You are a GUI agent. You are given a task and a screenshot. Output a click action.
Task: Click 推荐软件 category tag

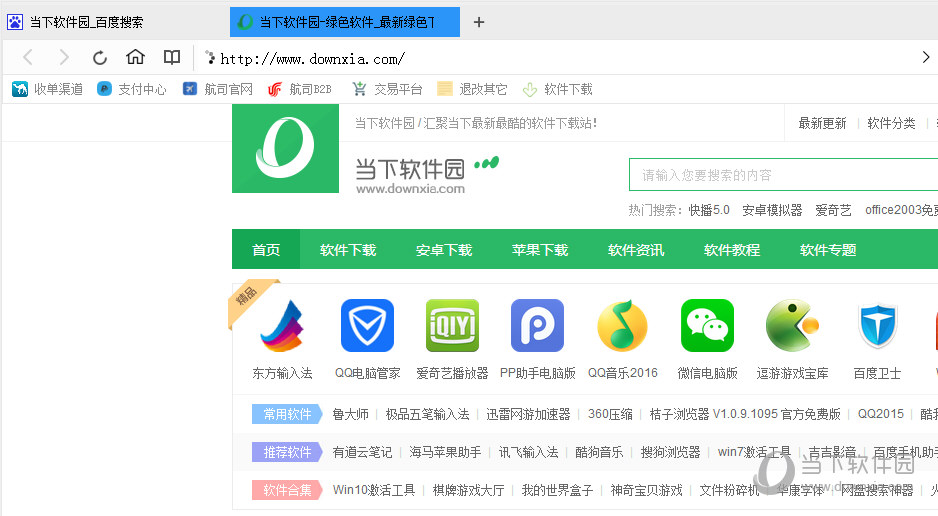click(x=287, y=452)
